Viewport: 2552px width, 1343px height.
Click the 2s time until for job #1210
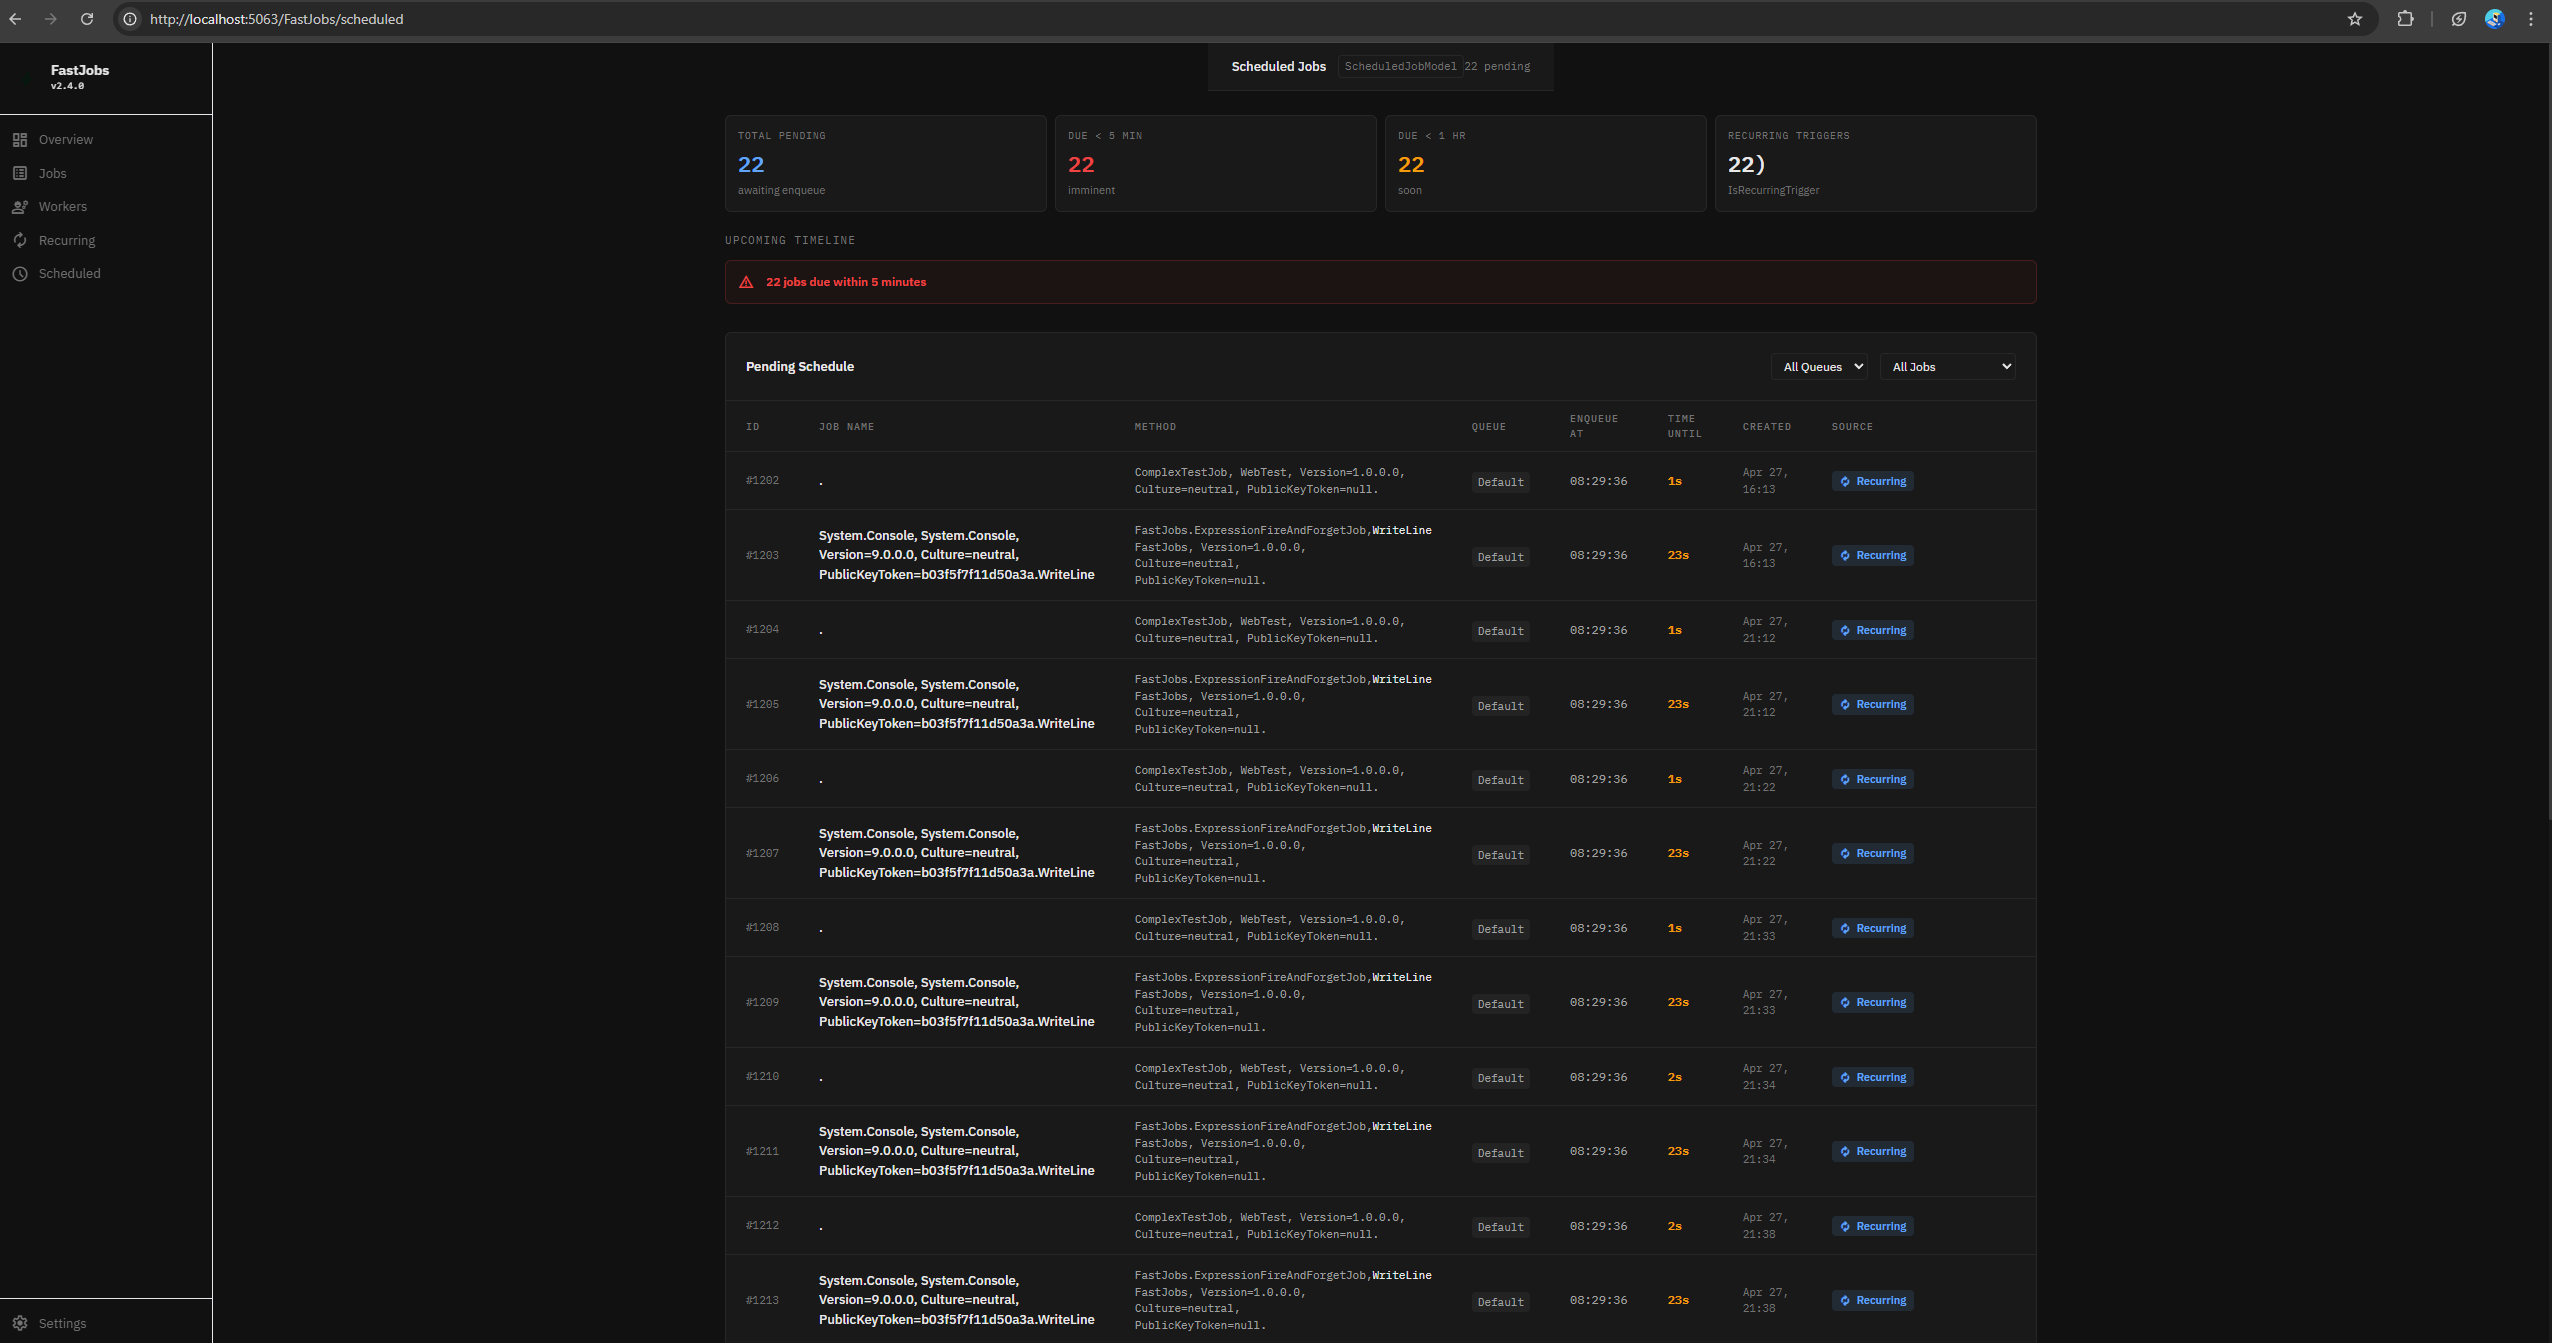1674,1078
